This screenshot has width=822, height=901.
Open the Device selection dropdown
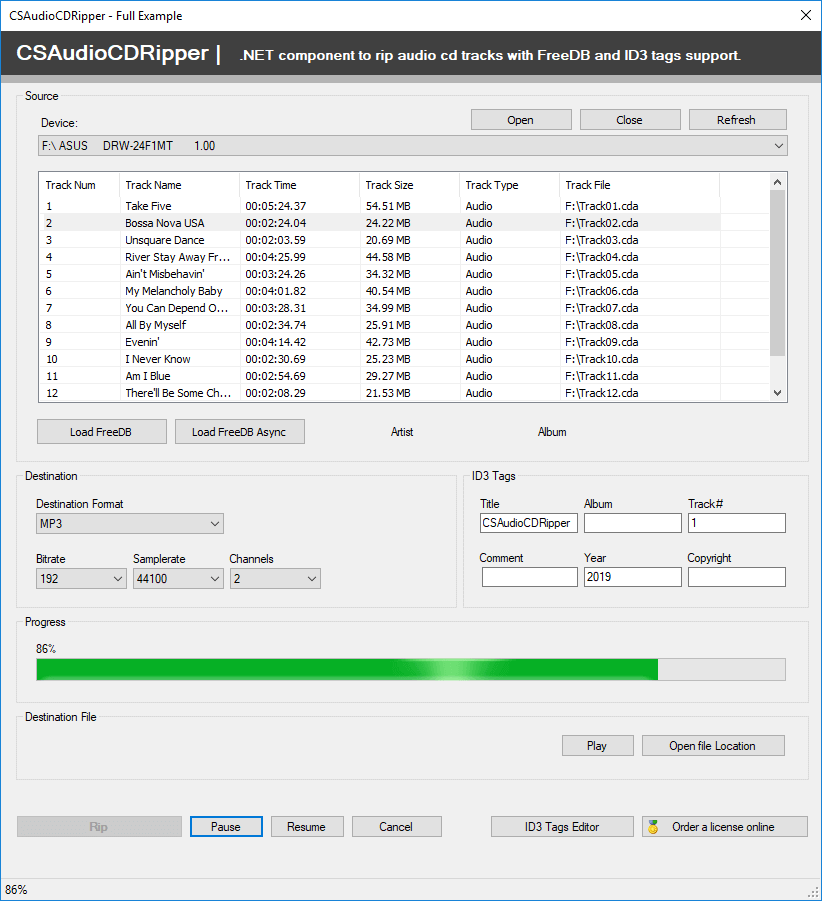tap(778, 145)
